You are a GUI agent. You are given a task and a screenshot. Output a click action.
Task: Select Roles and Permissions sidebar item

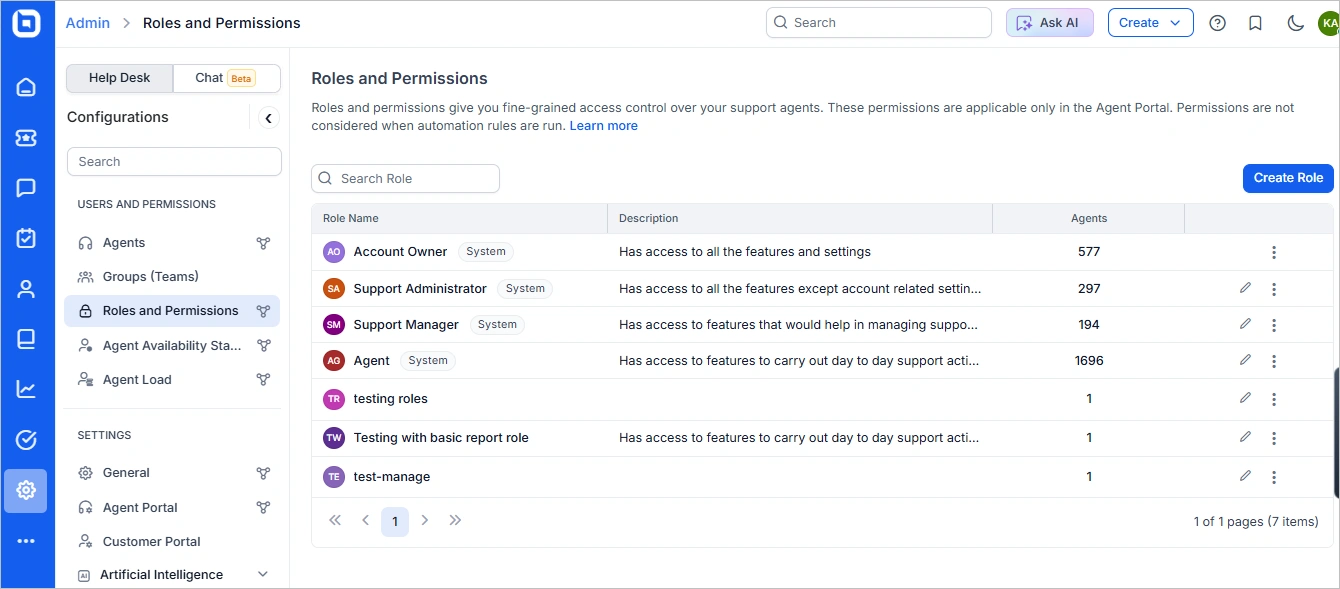[172, 311]
